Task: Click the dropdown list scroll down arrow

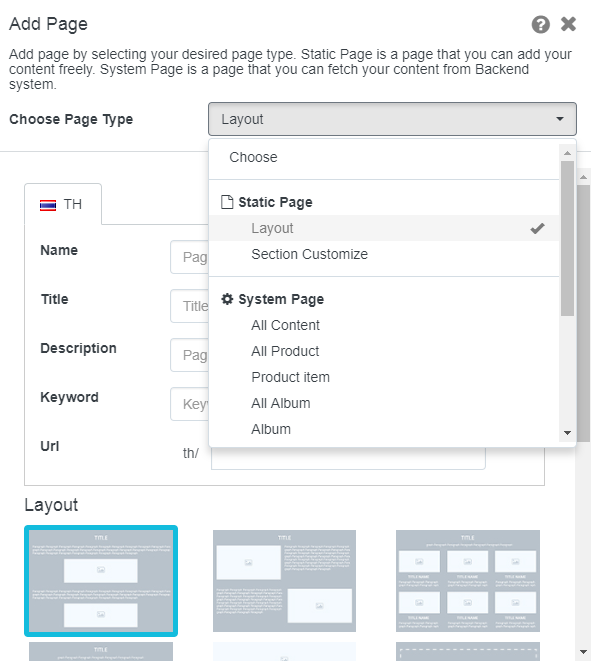Action: (567, 433)
